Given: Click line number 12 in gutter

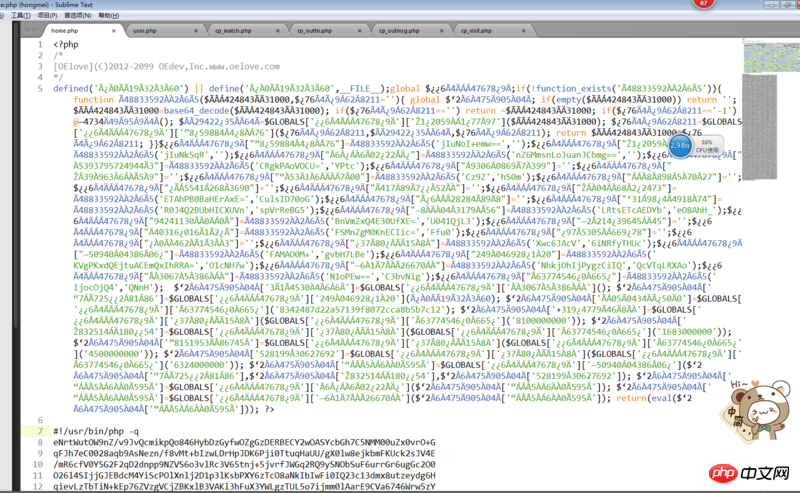Looking at the screenshot, I should click(x=38, y=486).
